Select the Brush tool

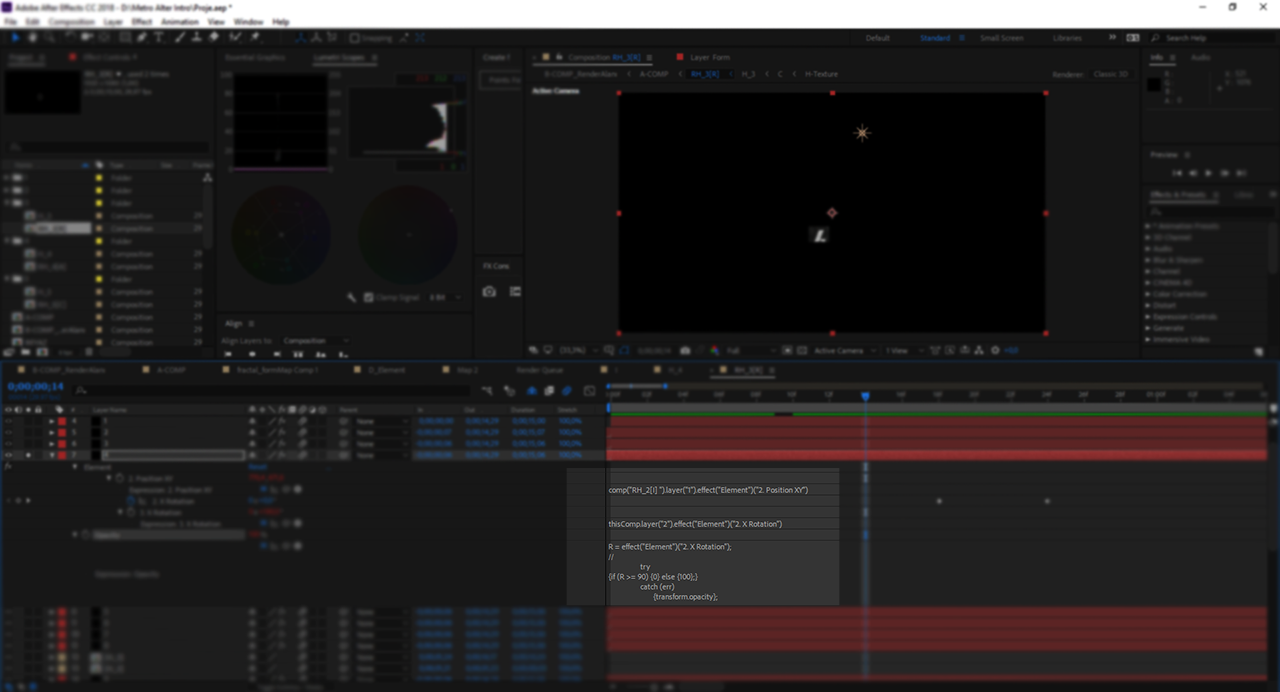pyautogui.click(x=179, y=38)
